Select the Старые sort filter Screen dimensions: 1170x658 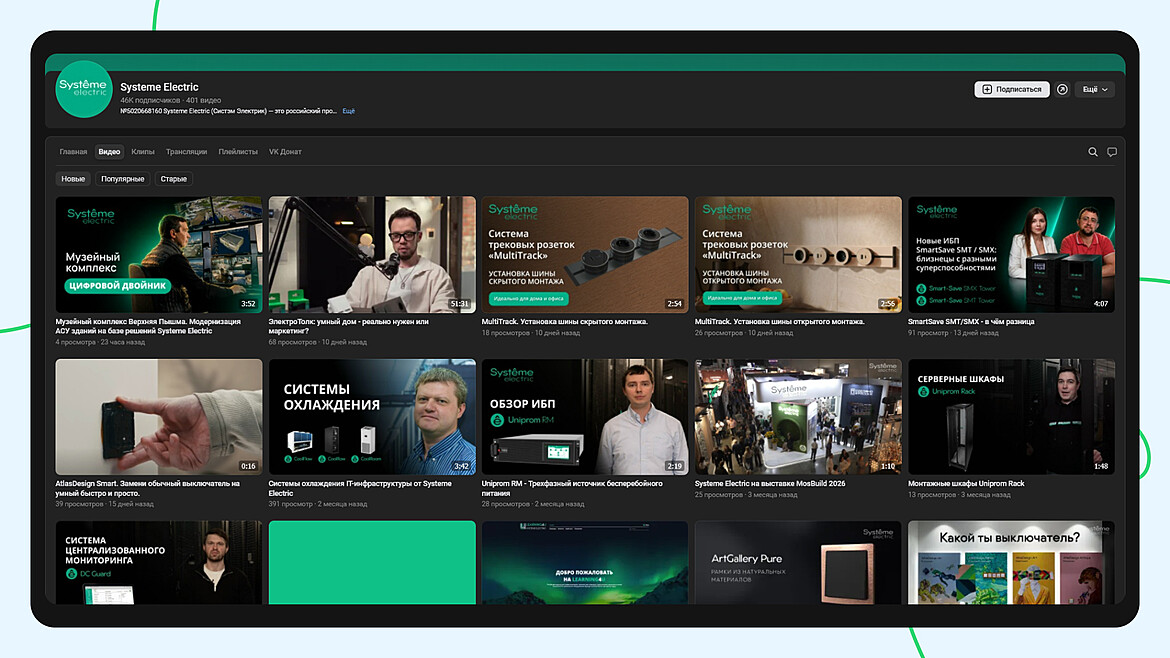click(x=174, y=179)
